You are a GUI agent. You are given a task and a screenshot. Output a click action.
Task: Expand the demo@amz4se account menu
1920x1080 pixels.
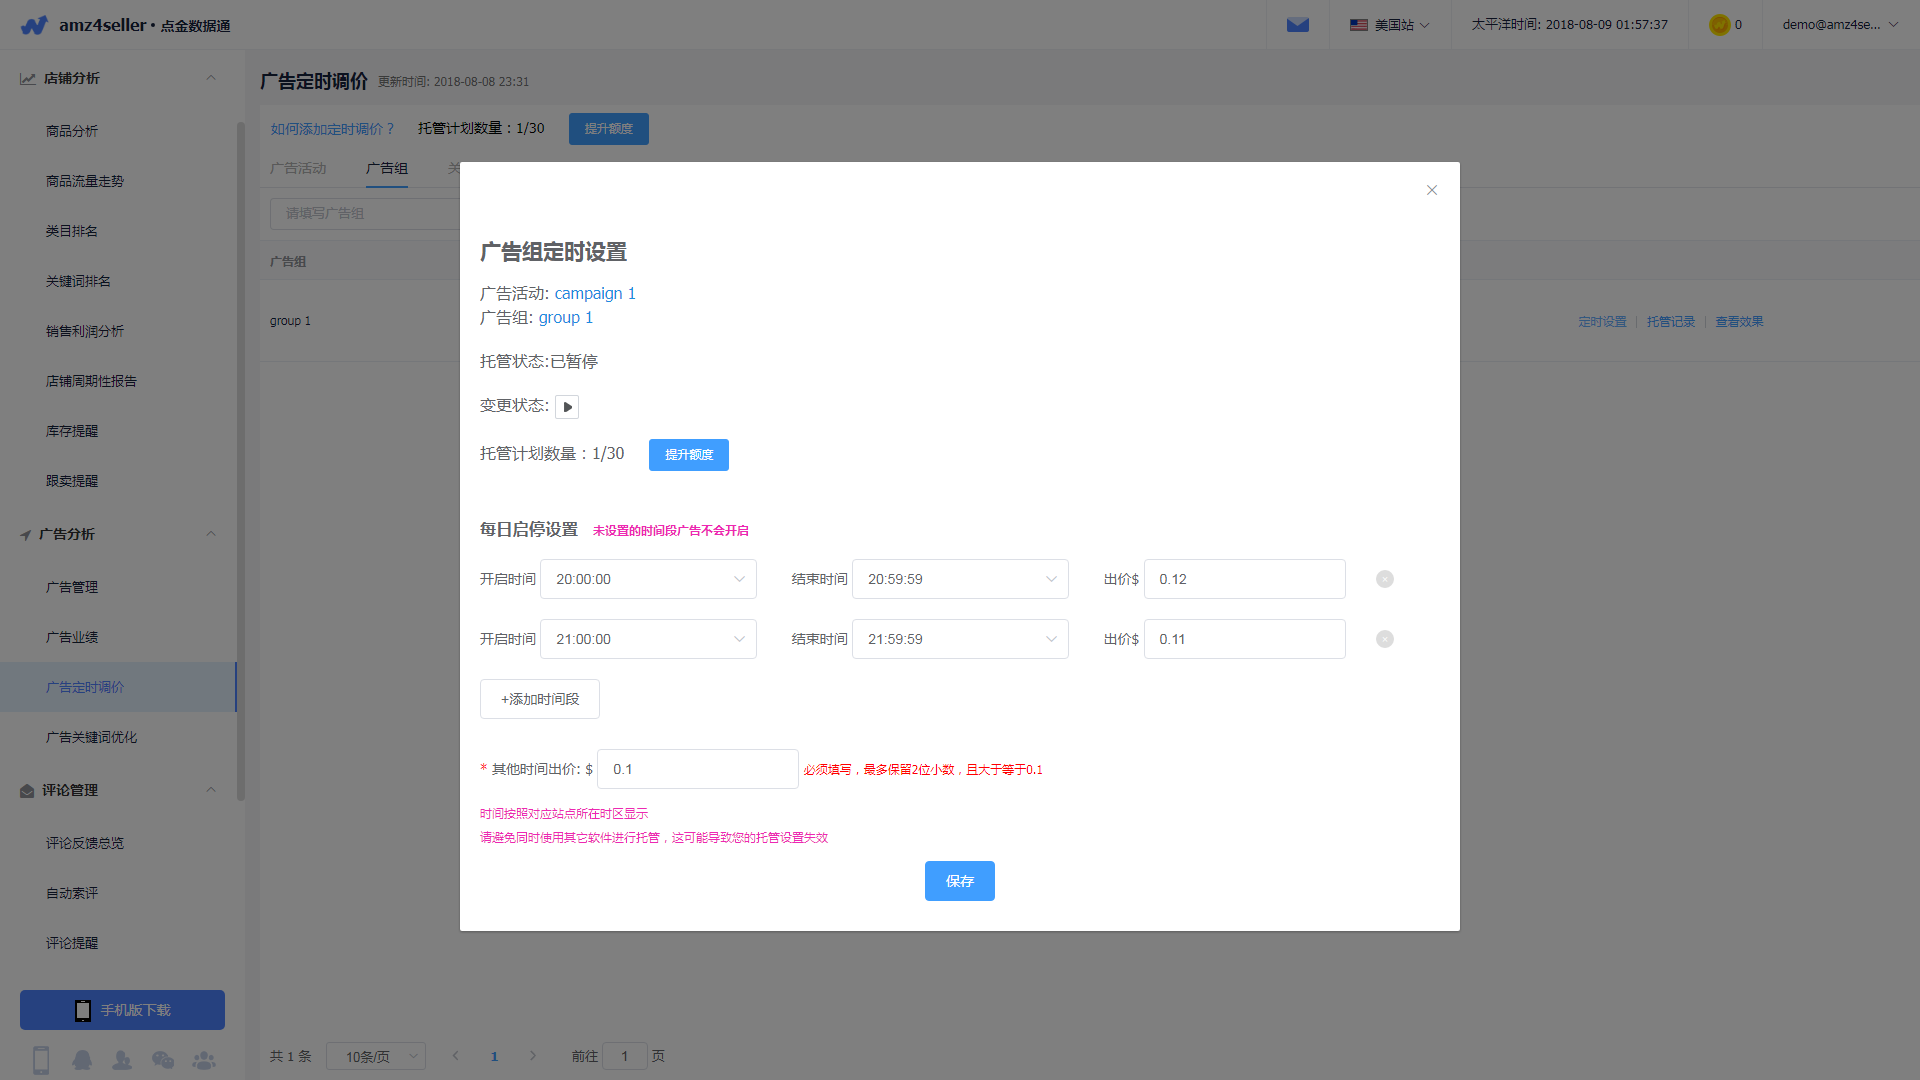point(1838,24)
